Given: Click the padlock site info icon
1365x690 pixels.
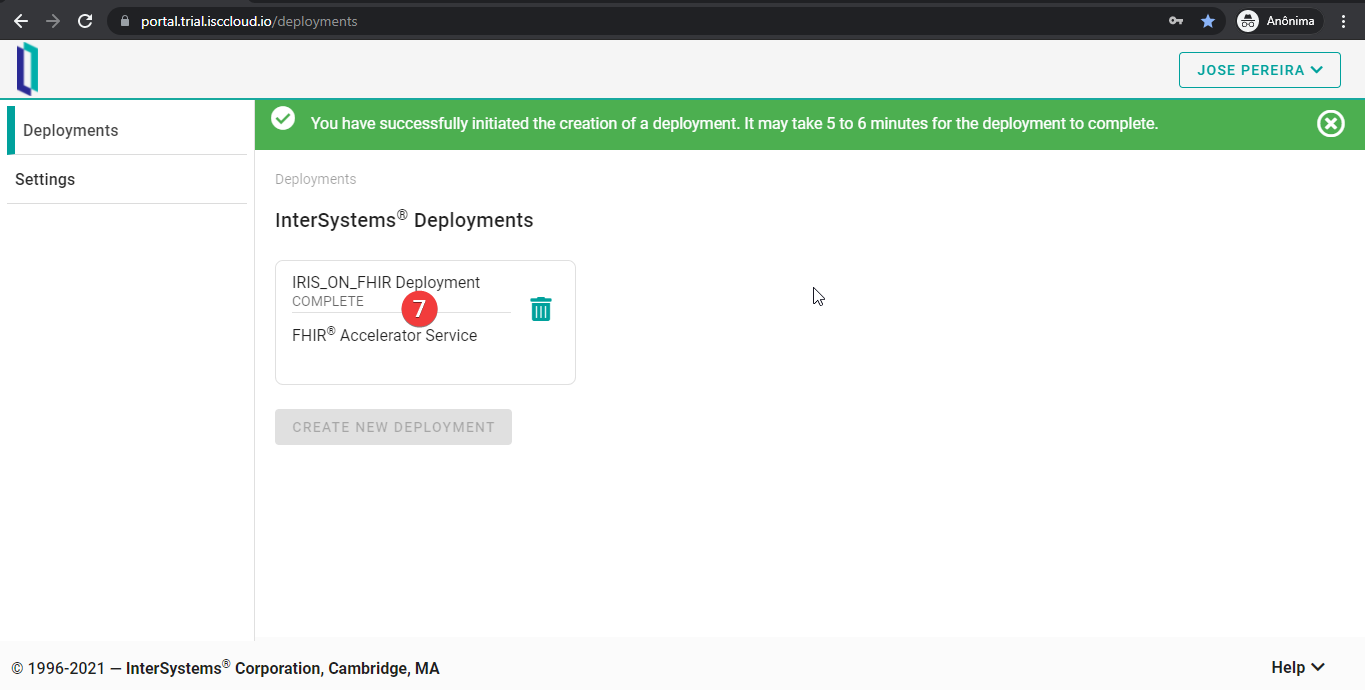Looking at the screenshot, I should point(125,21).
